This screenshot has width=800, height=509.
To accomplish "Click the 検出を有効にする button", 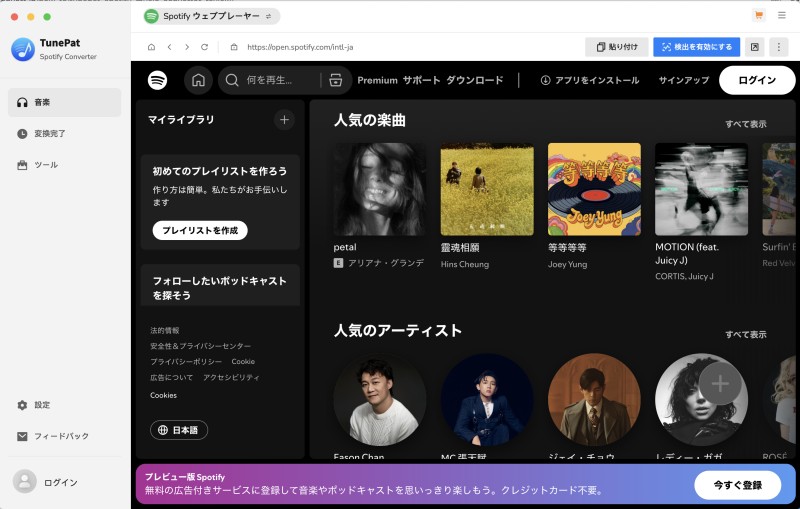I will click(x=696, y=47).
